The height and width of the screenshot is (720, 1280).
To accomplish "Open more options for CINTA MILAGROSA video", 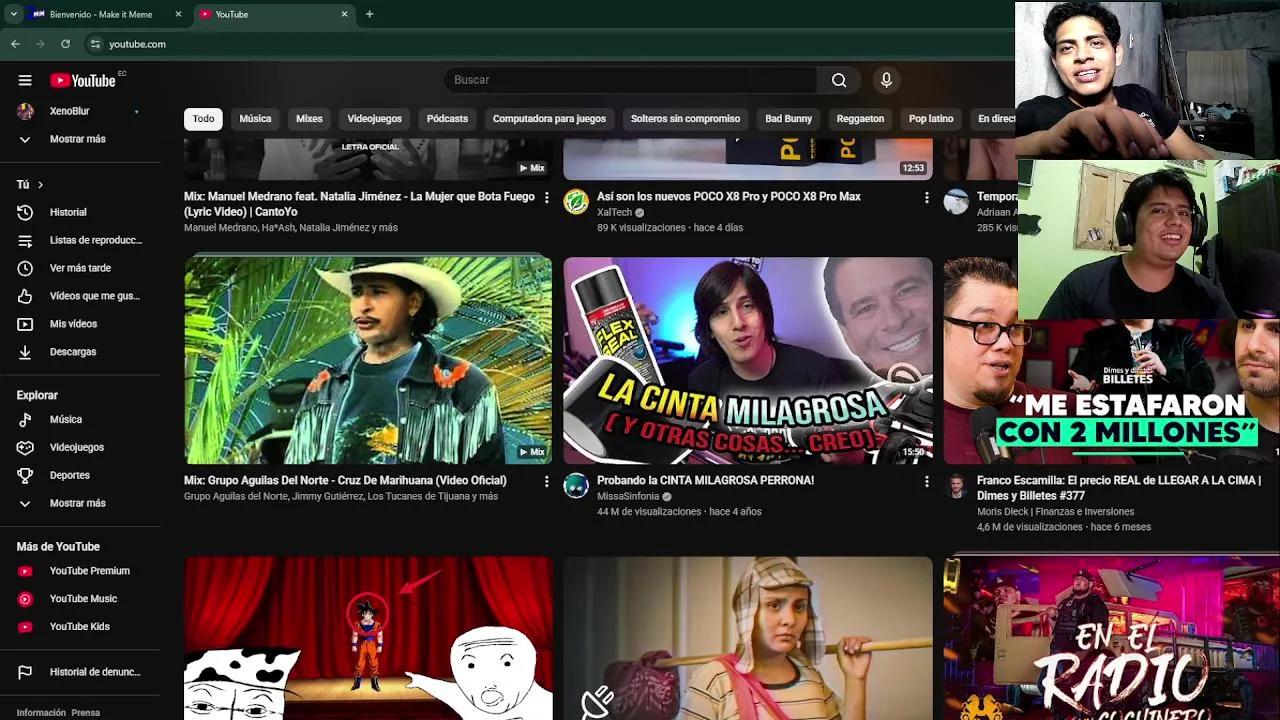I will (x=926, y=482).
